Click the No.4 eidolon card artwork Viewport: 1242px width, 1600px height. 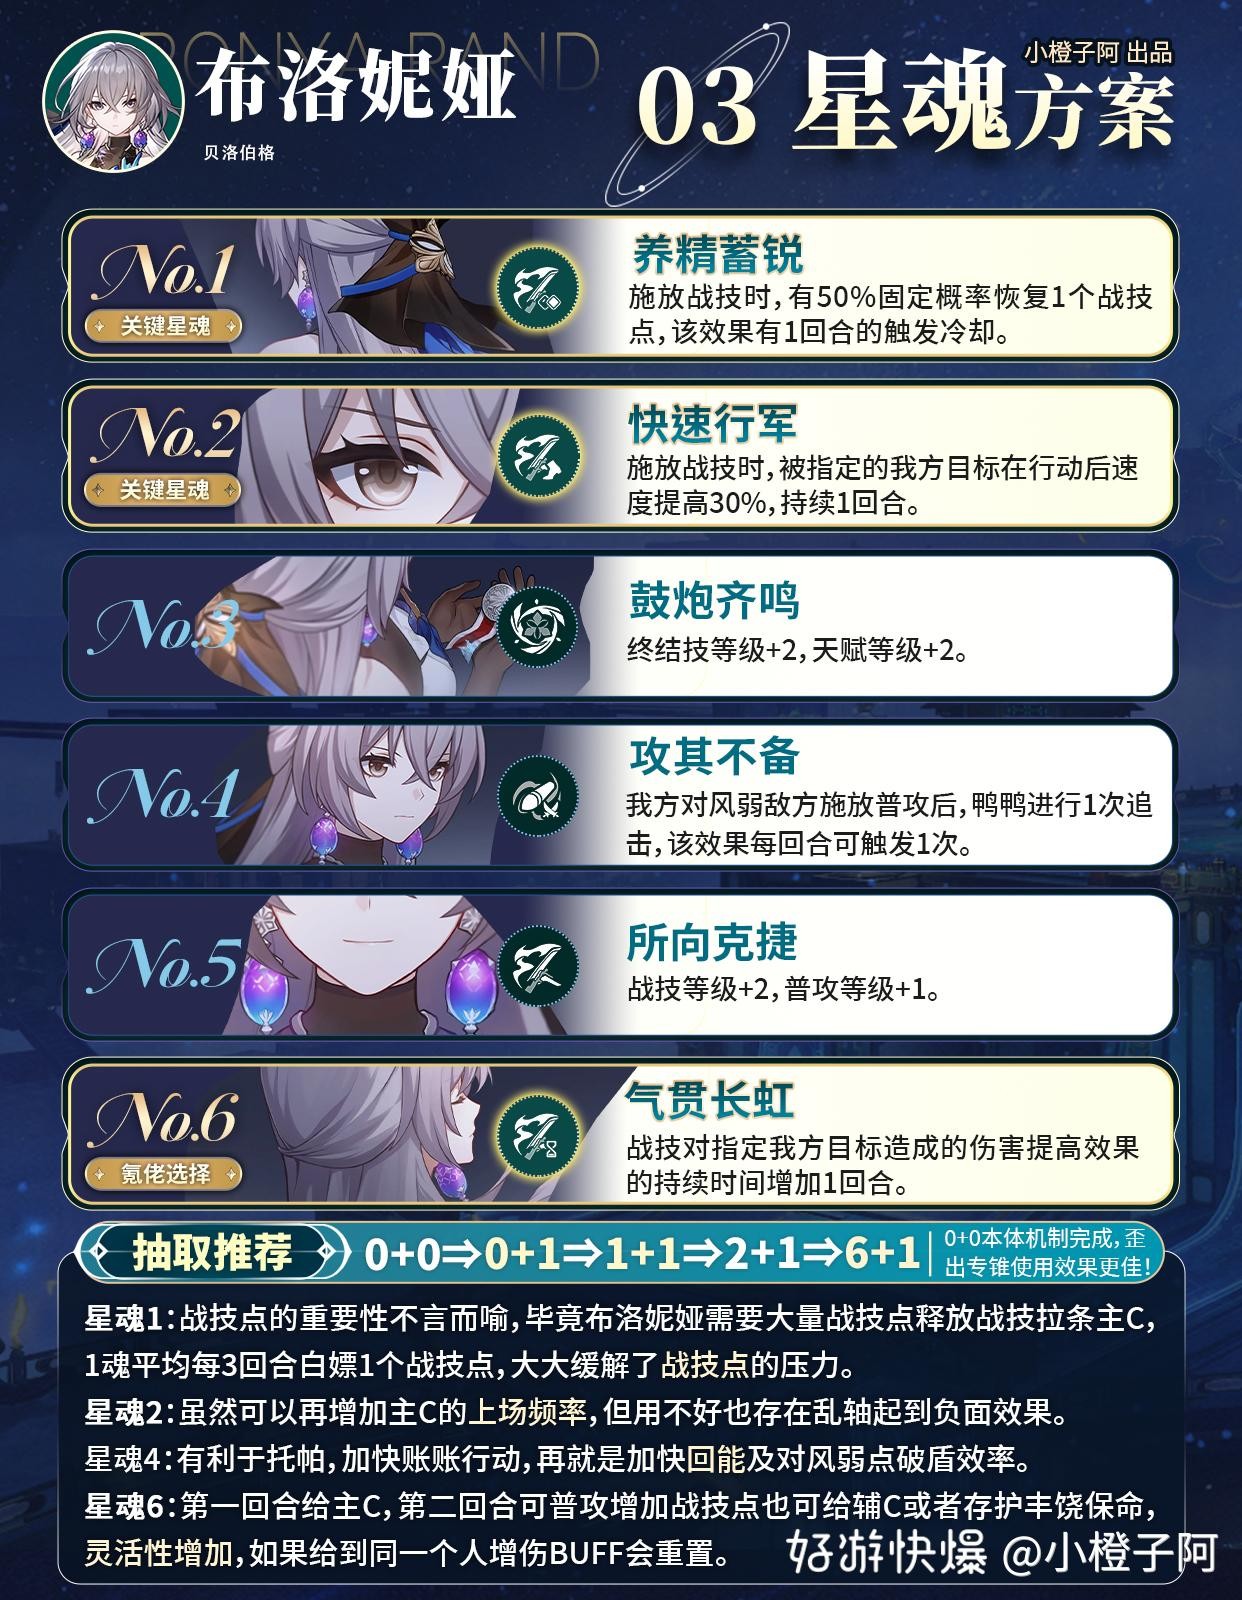pos(330,795)
